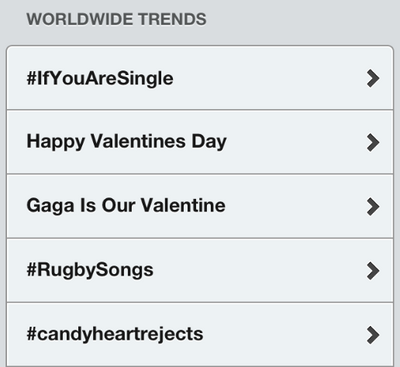This screenshot has width=400, height=367.
Task: Click the chevron for Gaga Is Our Valentine
Action: pyautogui.click(x=373, y=207)
